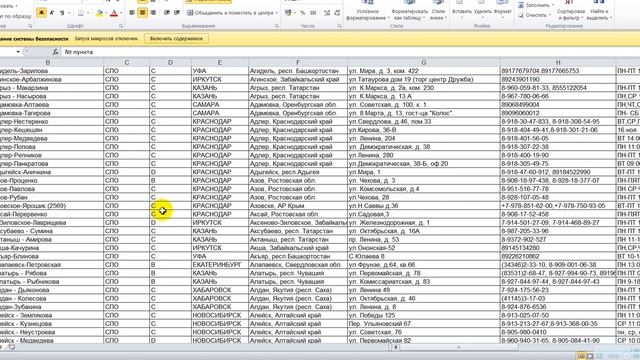Open borders dropdown arrow
This screenshot has height=360, width=640.
(x=87, y=13)
